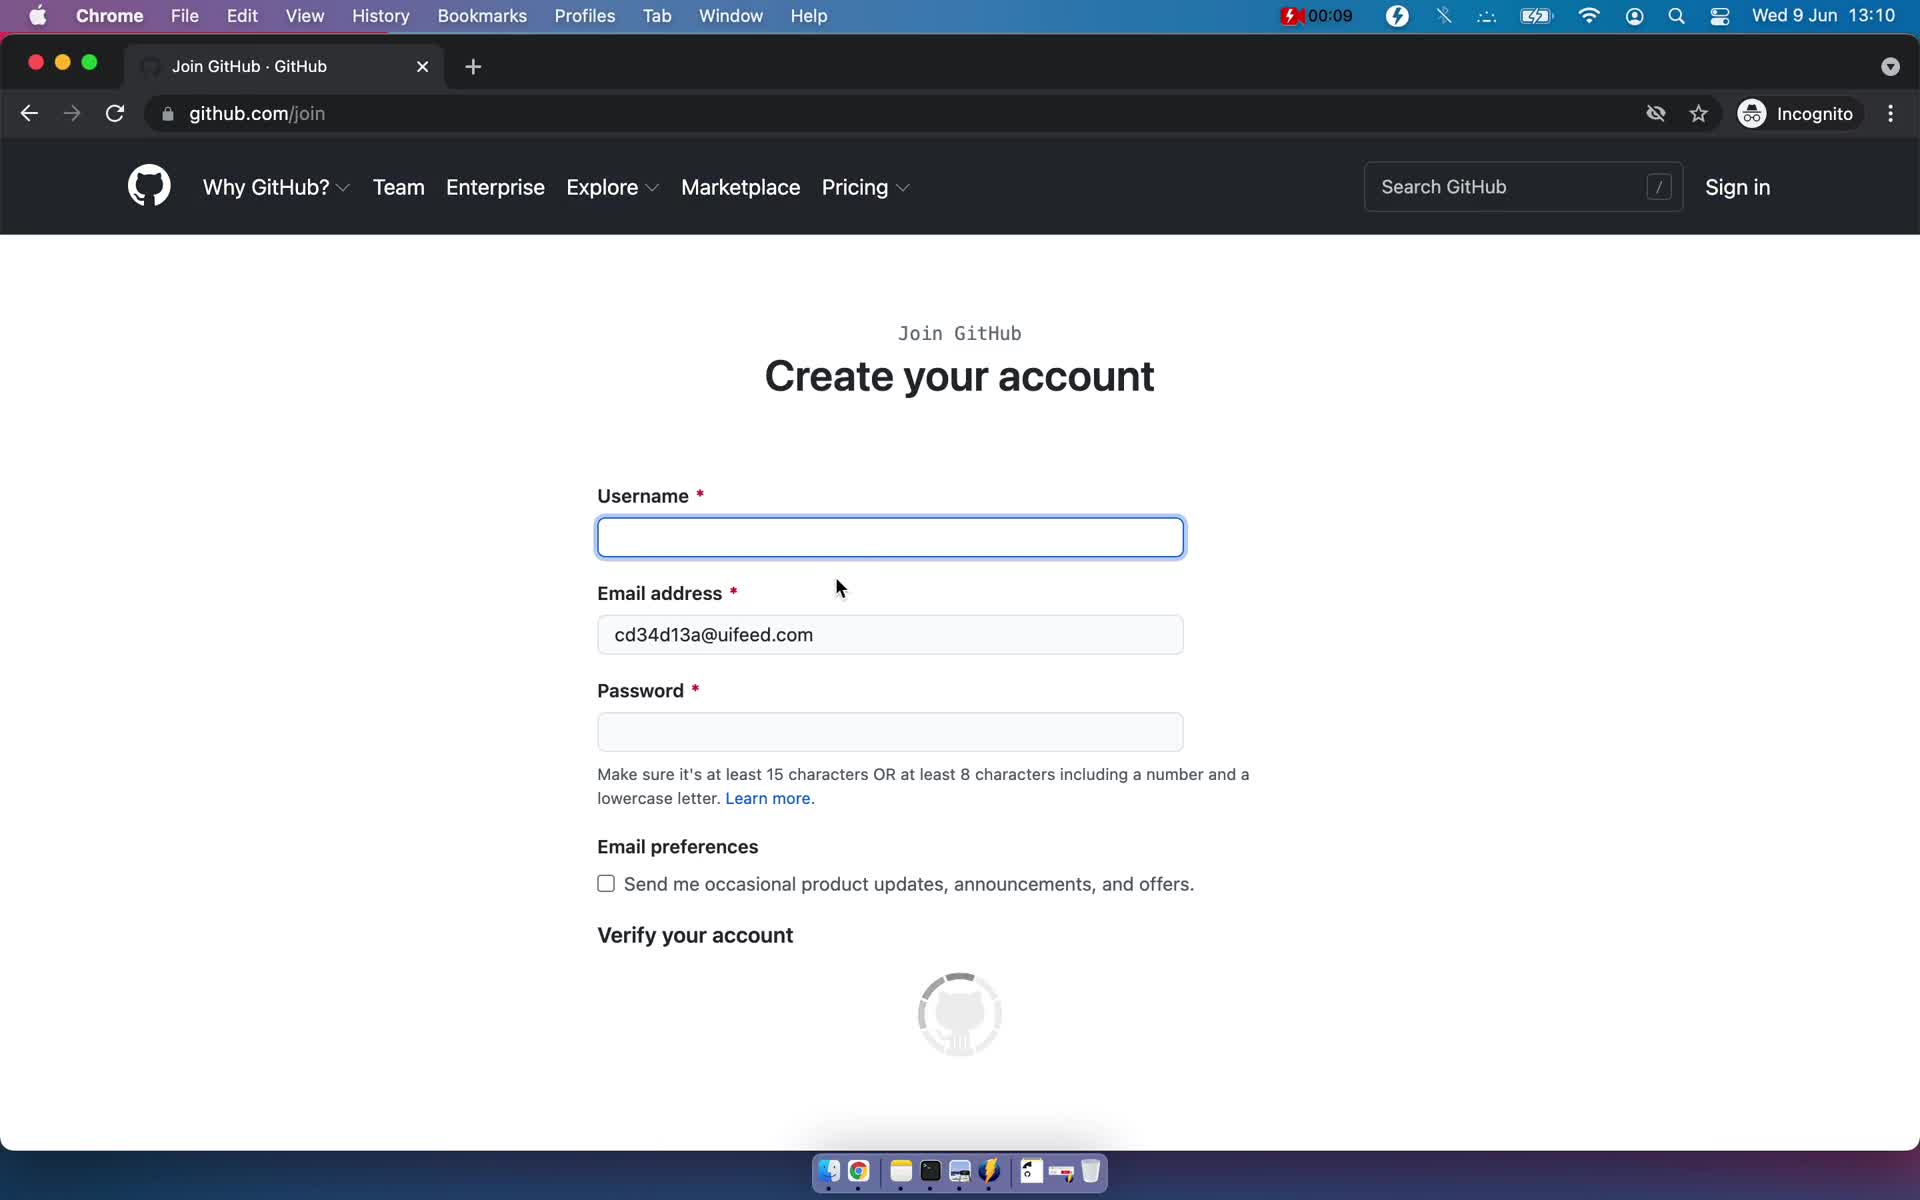Click the Sign in link
Viewport: 1920px width, 1200px height.
(x=1737, y=187)
